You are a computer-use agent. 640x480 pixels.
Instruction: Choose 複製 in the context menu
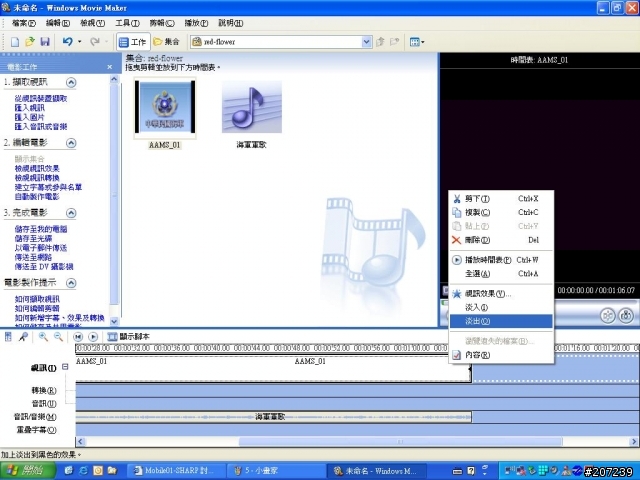tap(501, 212)
